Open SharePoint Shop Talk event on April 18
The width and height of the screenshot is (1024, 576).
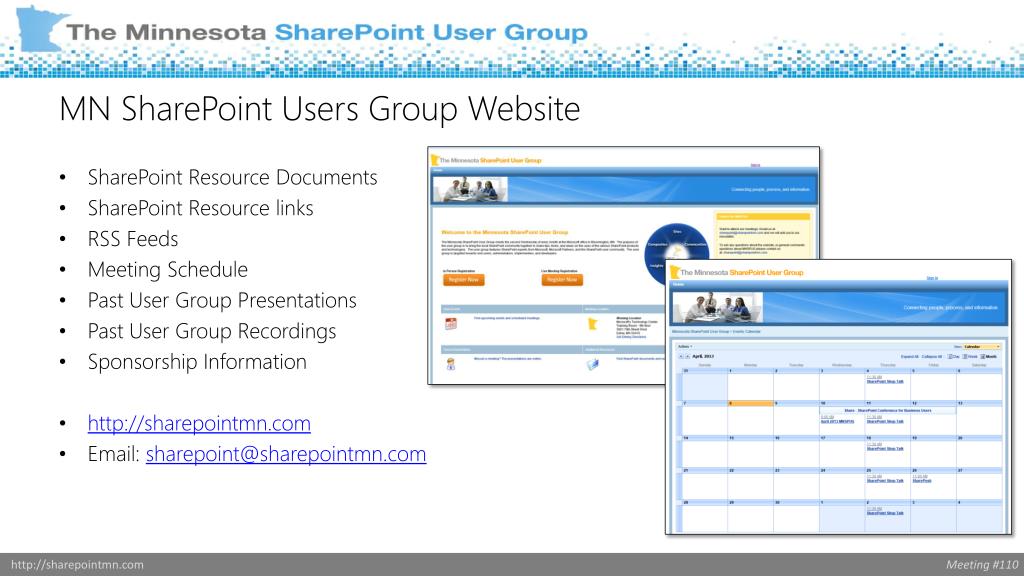click(x=885, y=449)
